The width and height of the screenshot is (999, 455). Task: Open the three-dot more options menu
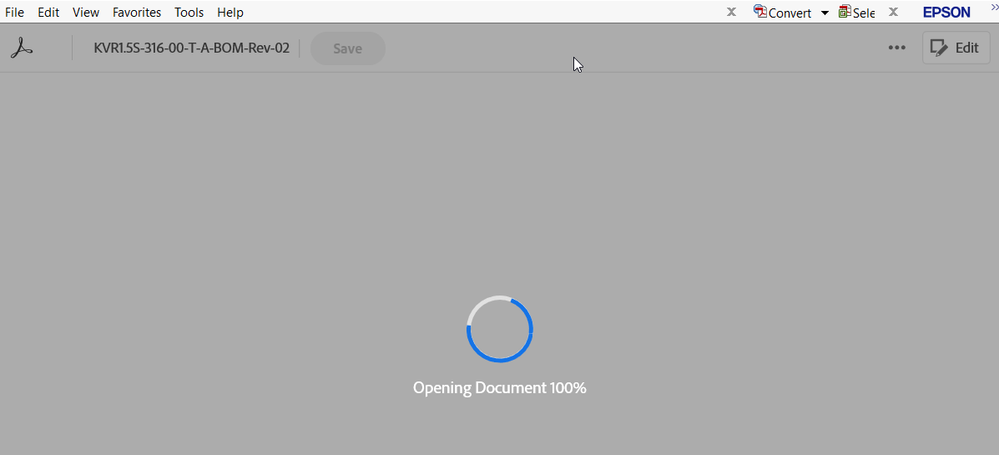897,48
